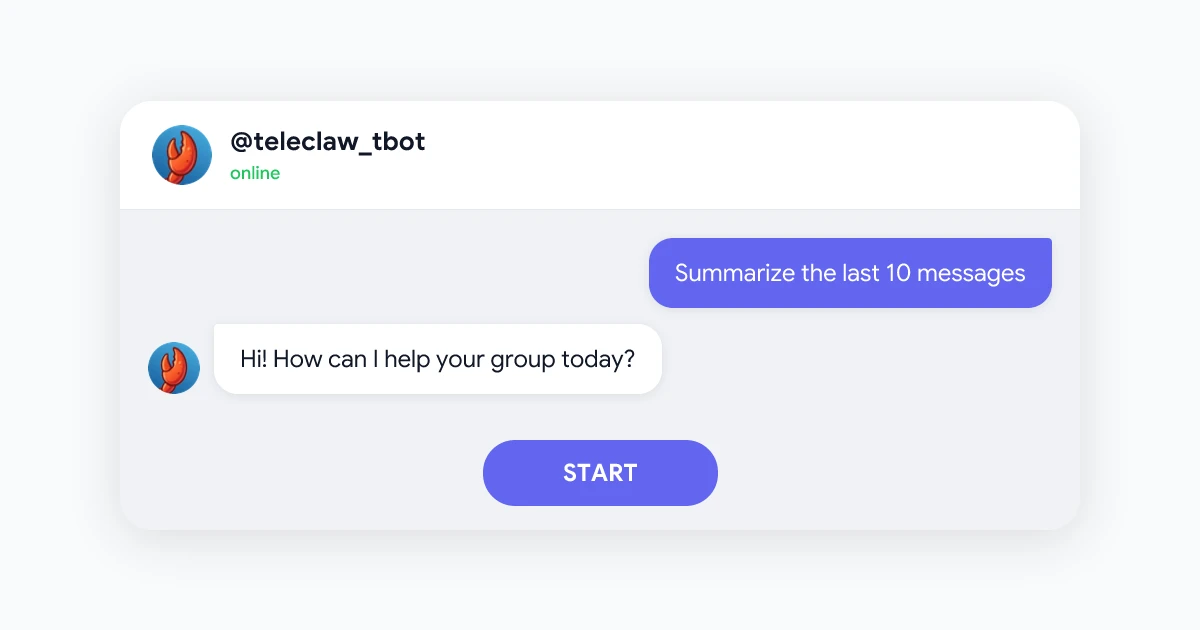This screenshot has width=1200, height=630.
Task: Click the green online status text
Action: point(255,173)
